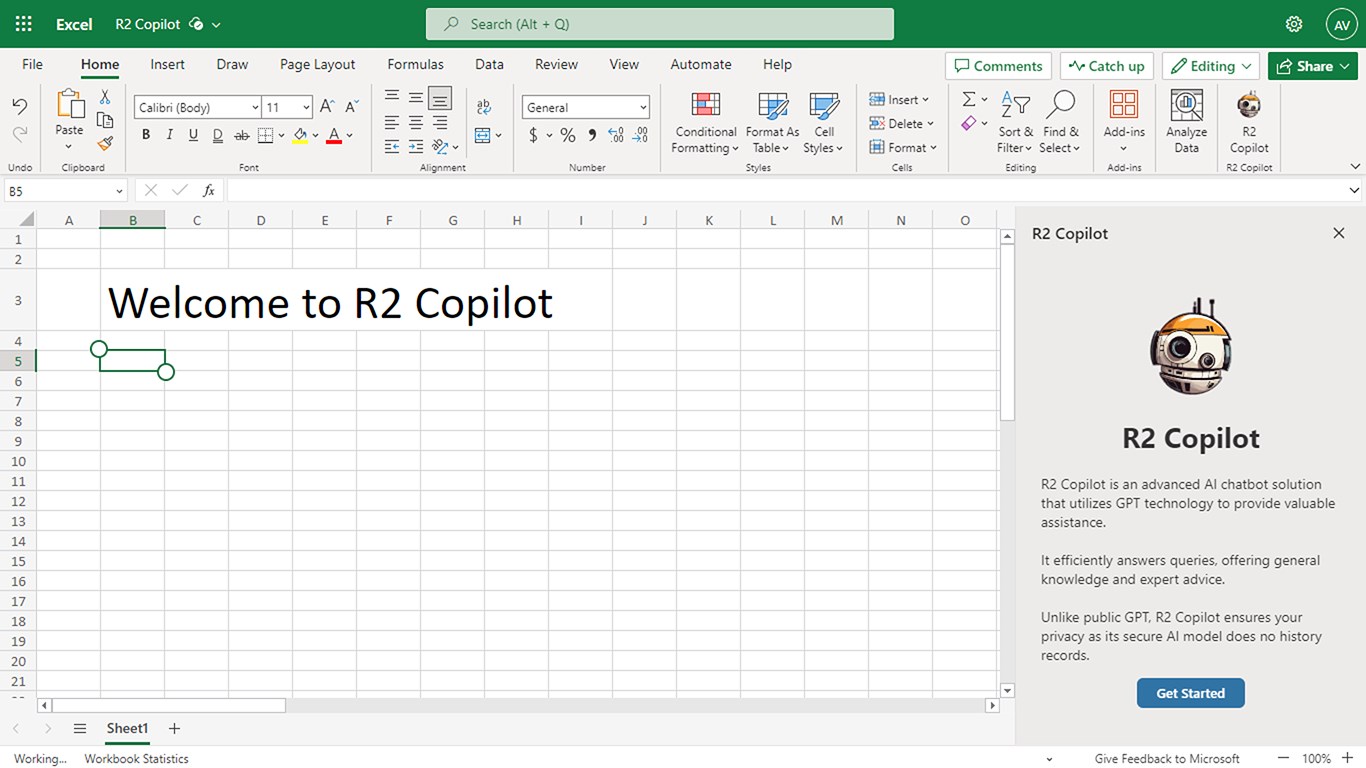Open the Editing mode dropdown

(x=1210, y=66)
